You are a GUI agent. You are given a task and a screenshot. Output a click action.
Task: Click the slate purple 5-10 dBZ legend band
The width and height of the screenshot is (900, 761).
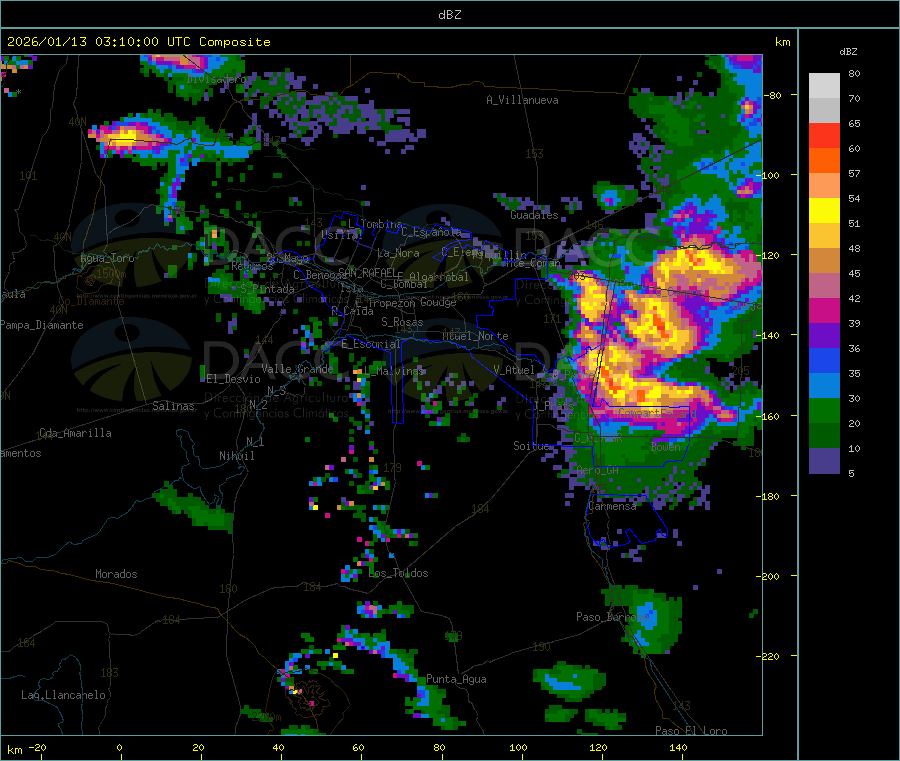point(824,461)
